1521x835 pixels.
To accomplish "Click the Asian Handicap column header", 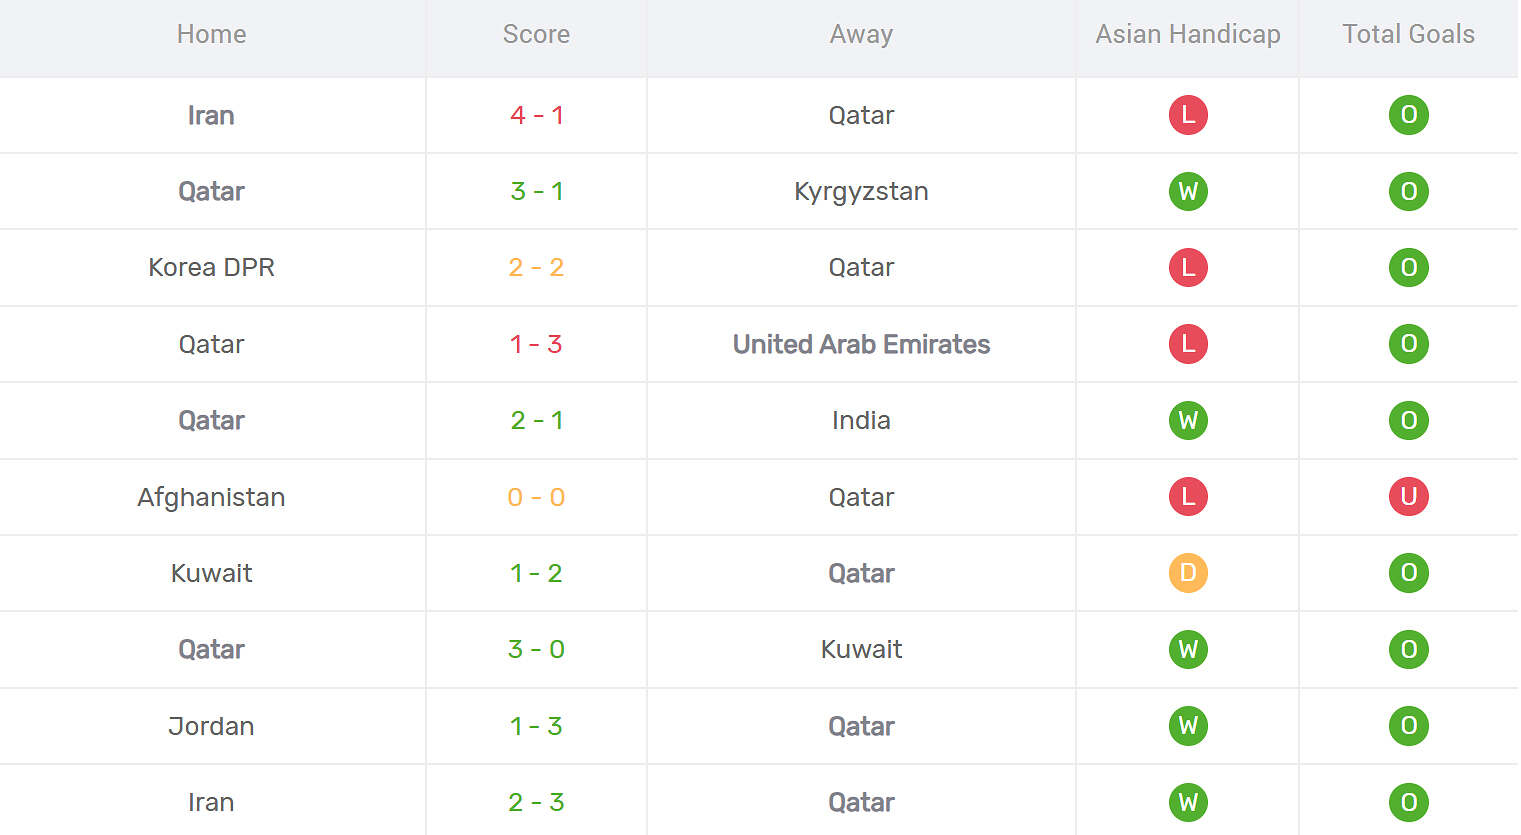I will point(1188,34).
